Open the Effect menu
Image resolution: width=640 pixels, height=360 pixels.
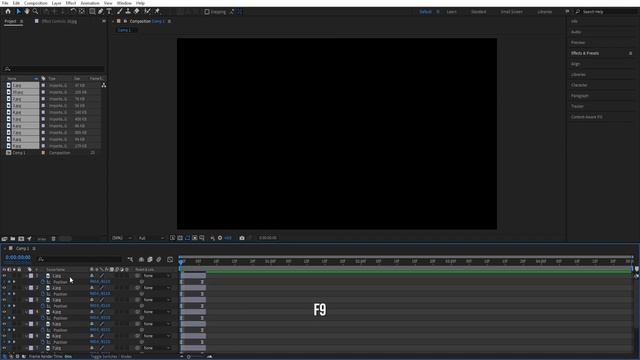[71, 3]
